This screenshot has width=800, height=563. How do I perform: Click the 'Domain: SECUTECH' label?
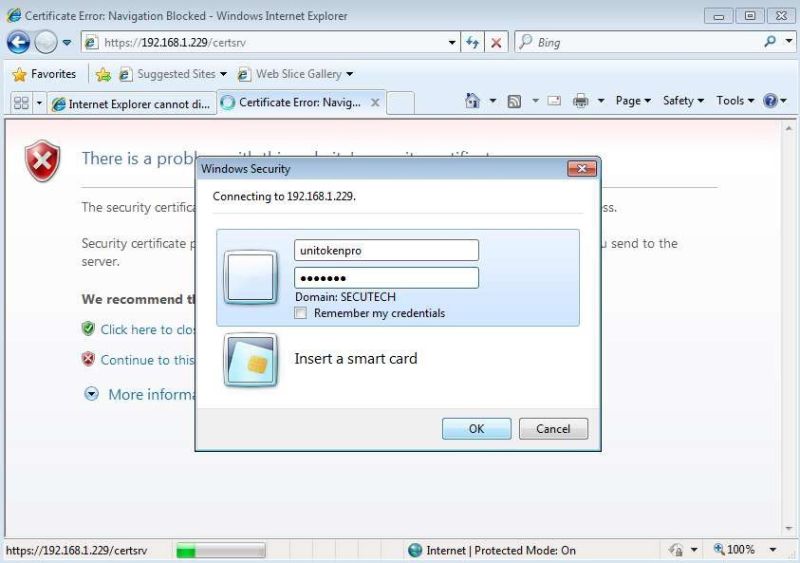click(x=345, y=297)
